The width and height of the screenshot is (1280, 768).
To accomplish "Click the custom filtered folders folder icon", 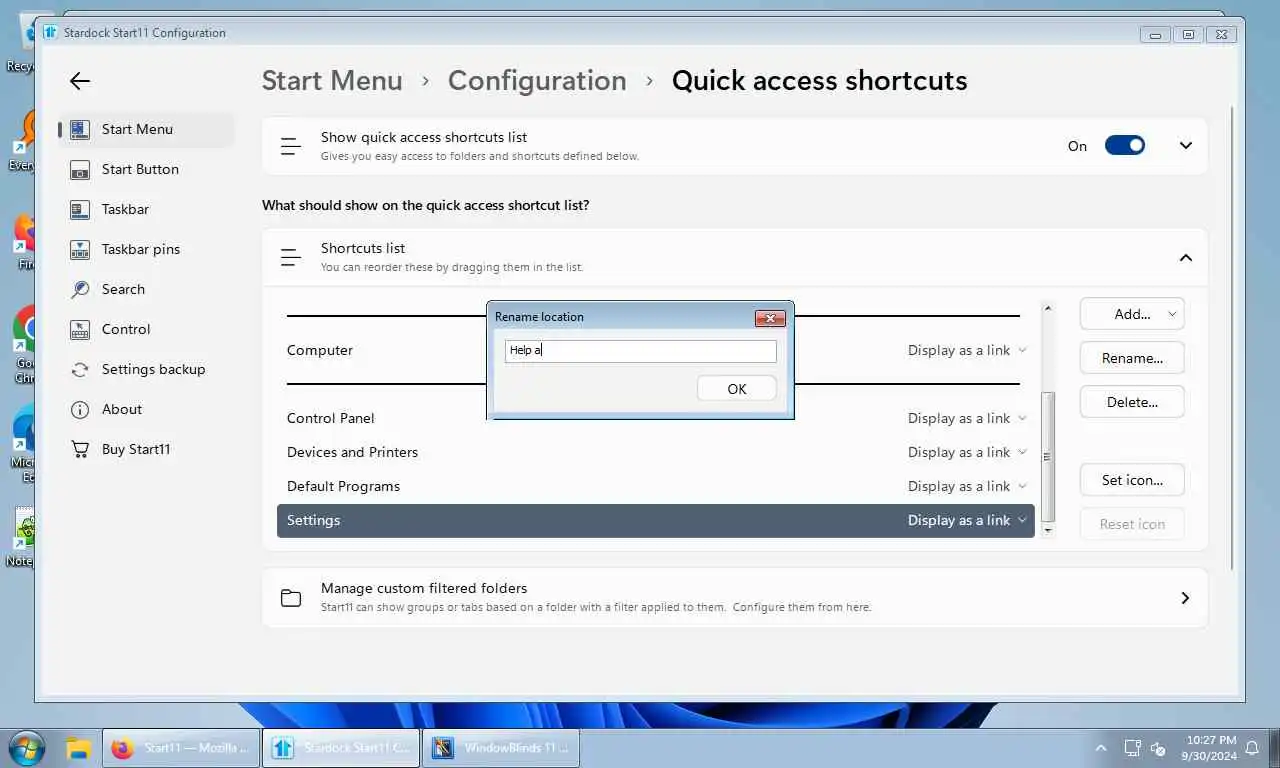I will 291,598.
